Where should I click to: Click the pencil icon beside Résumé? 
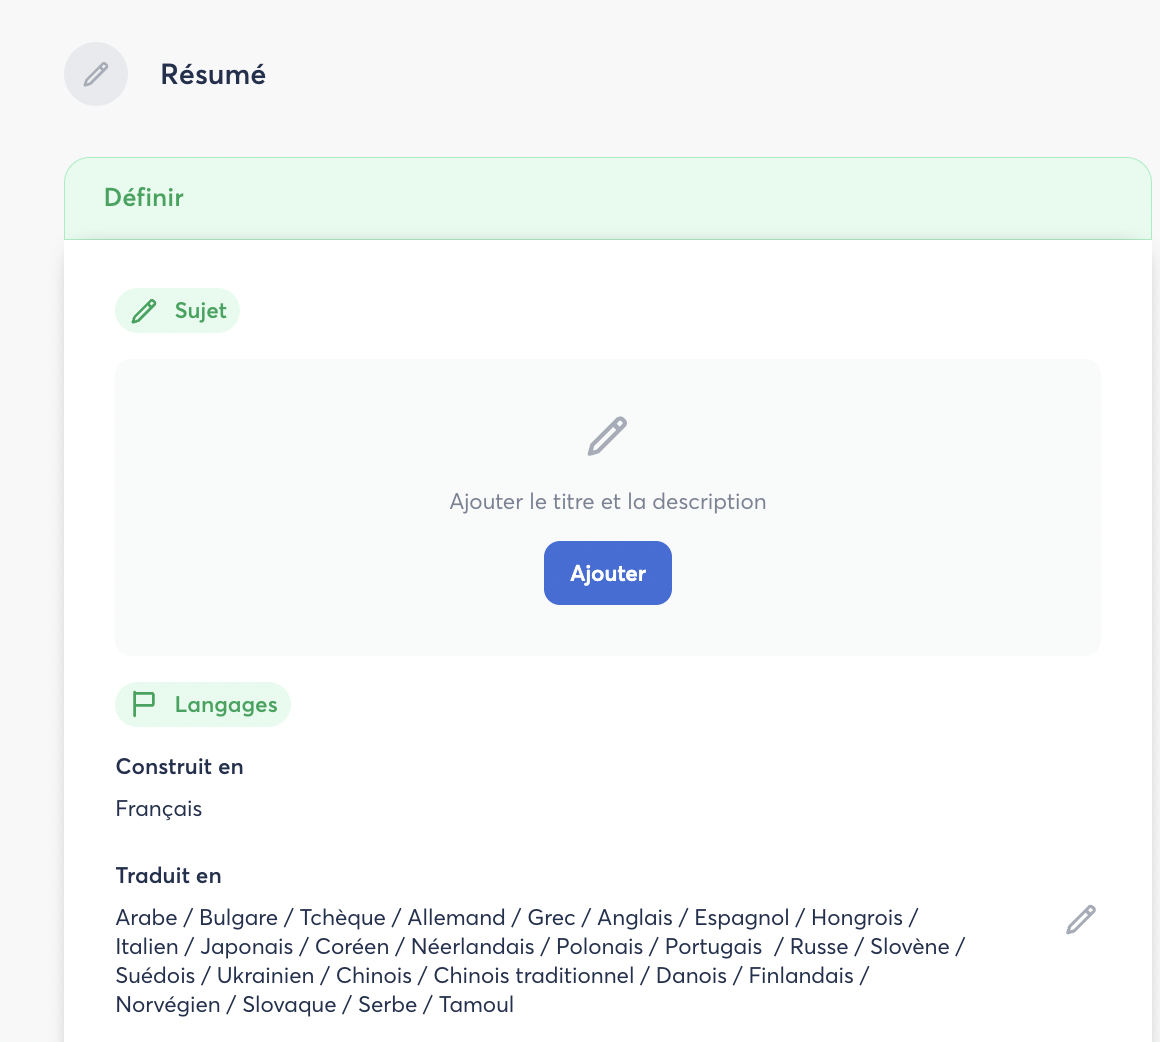pyautogui.click(x=96, y=74)
